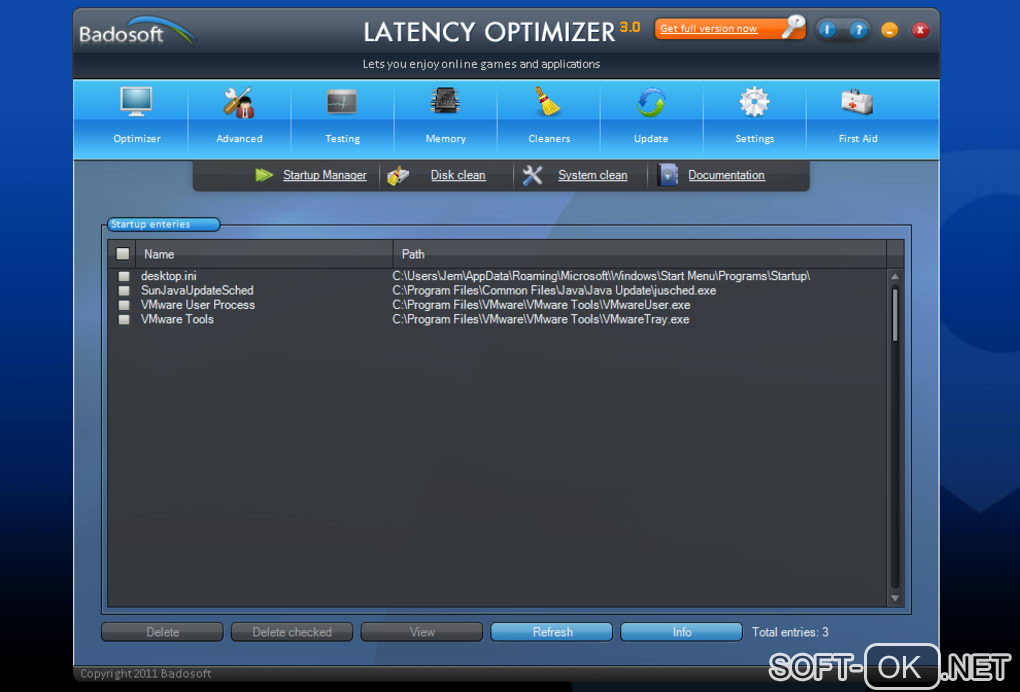Click the Delete button

pos(162,632)
